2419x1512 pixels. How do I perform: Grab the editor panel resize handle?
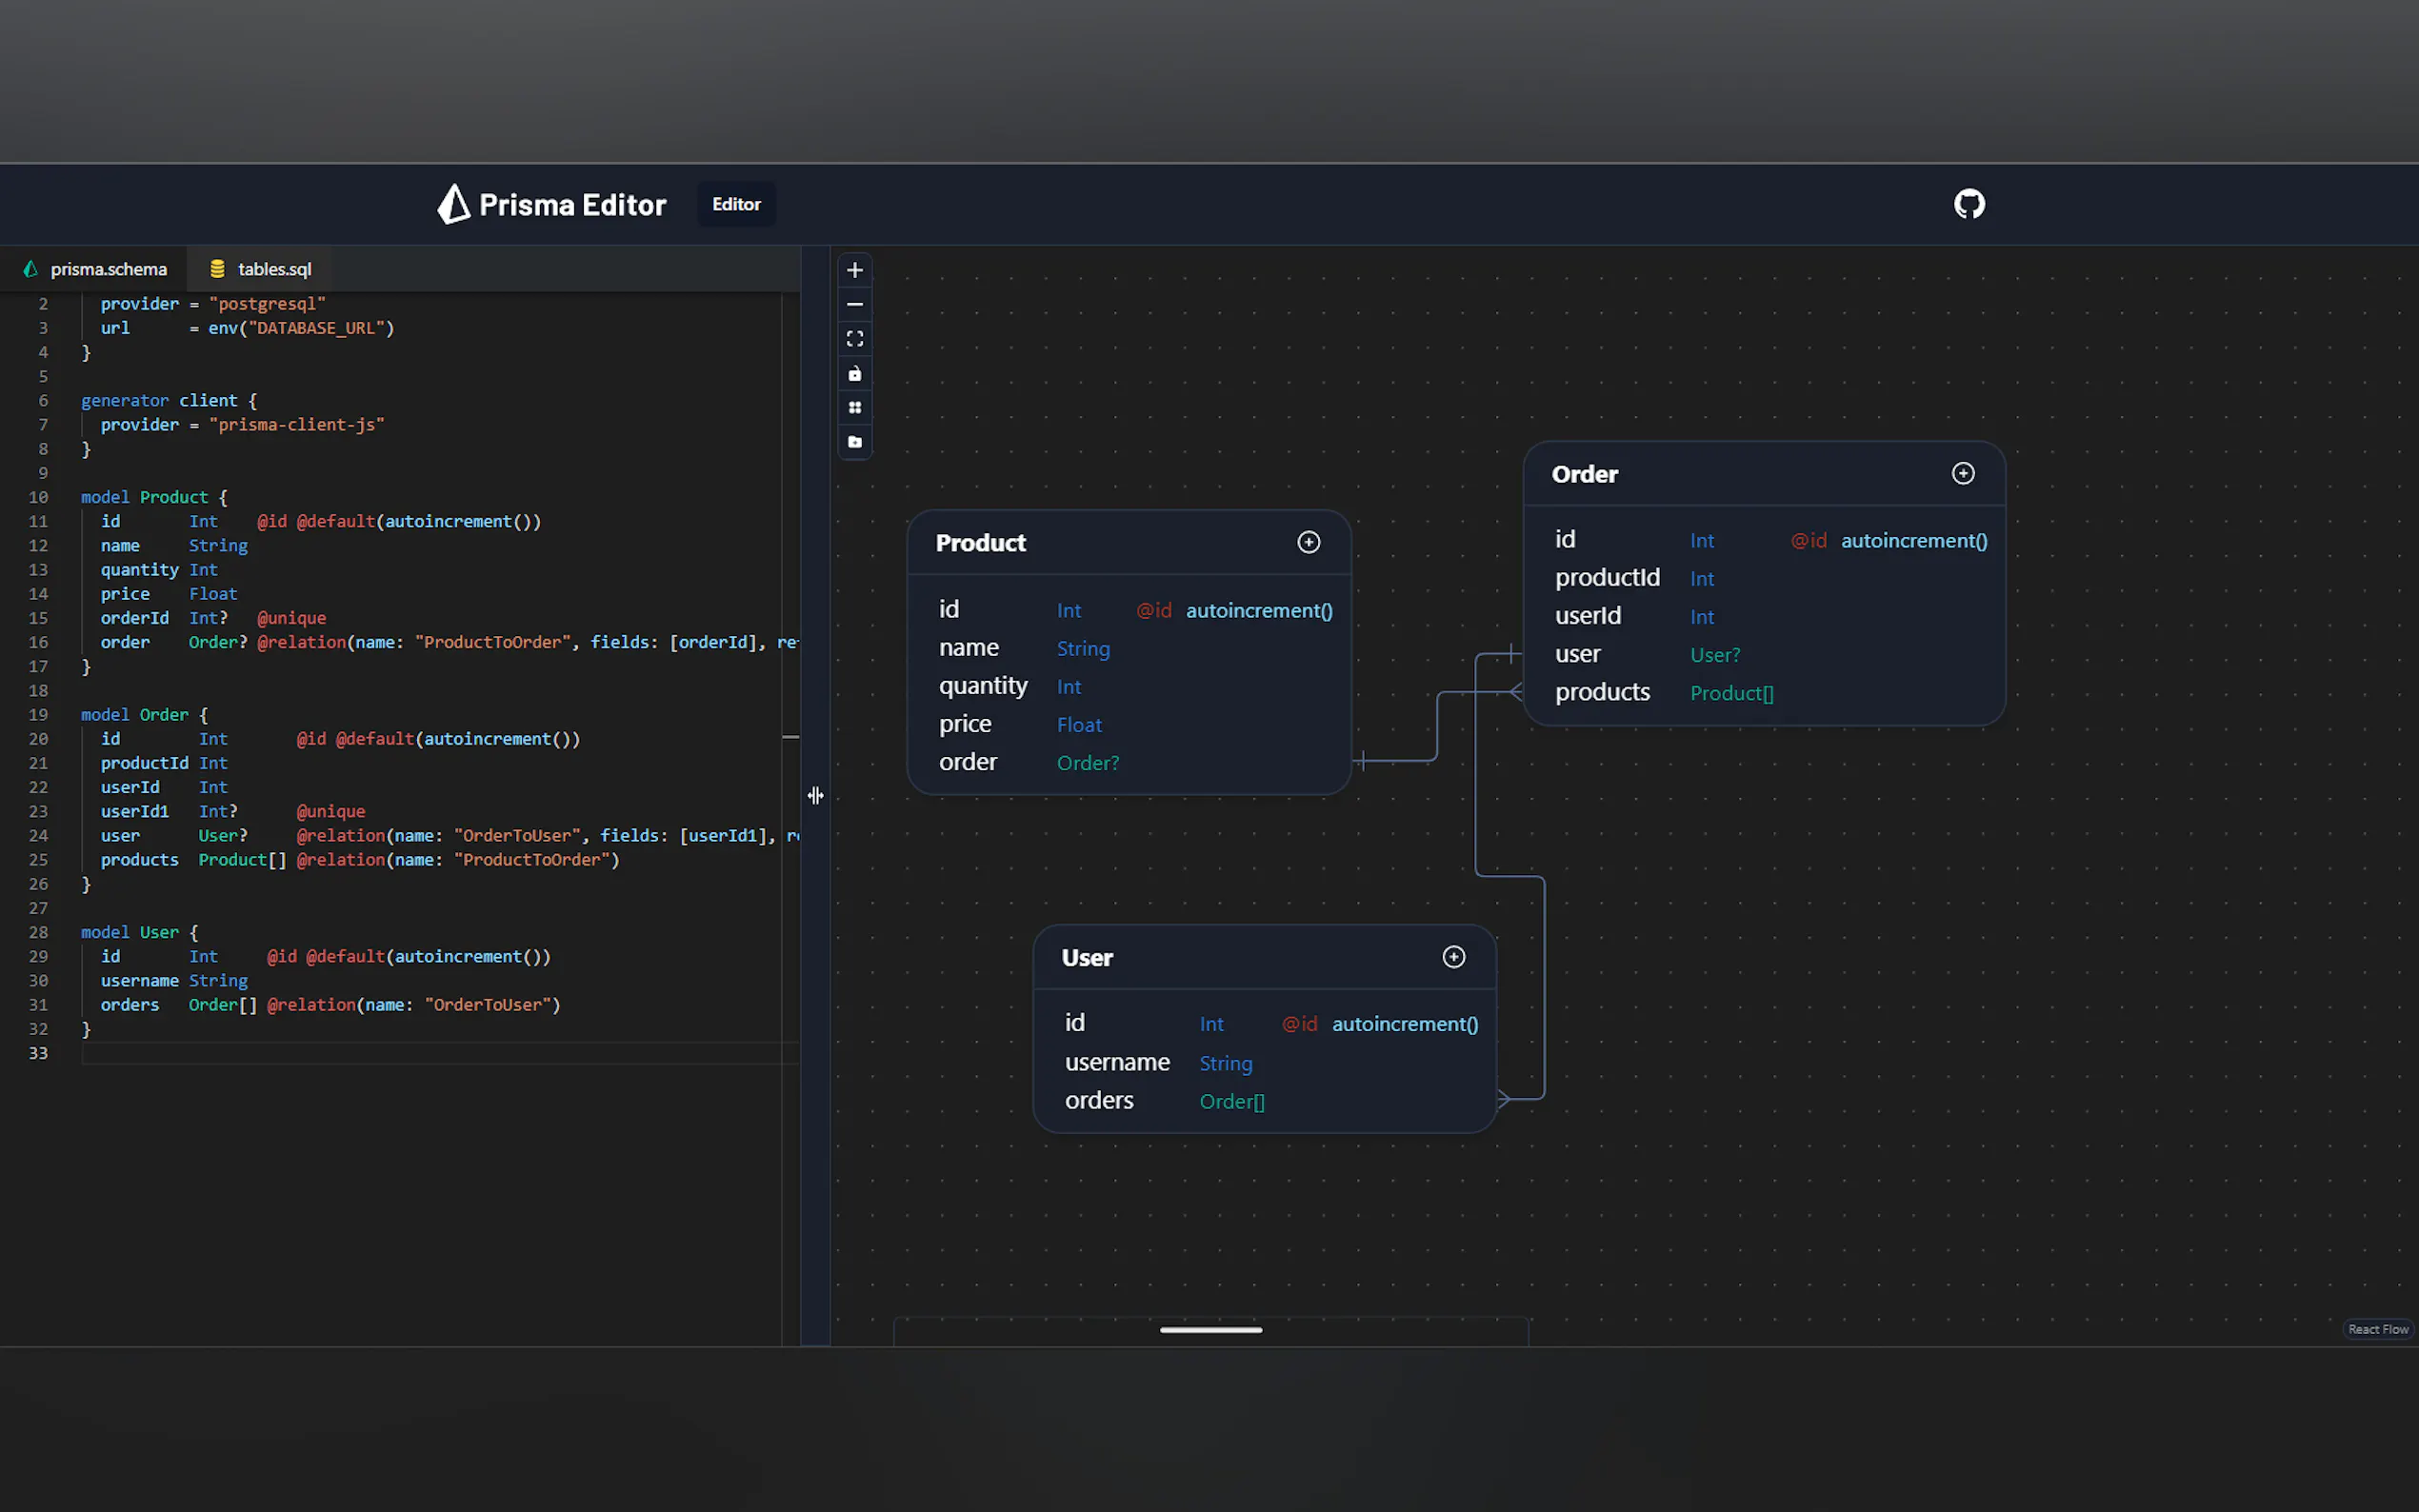[x=815, y=796]
